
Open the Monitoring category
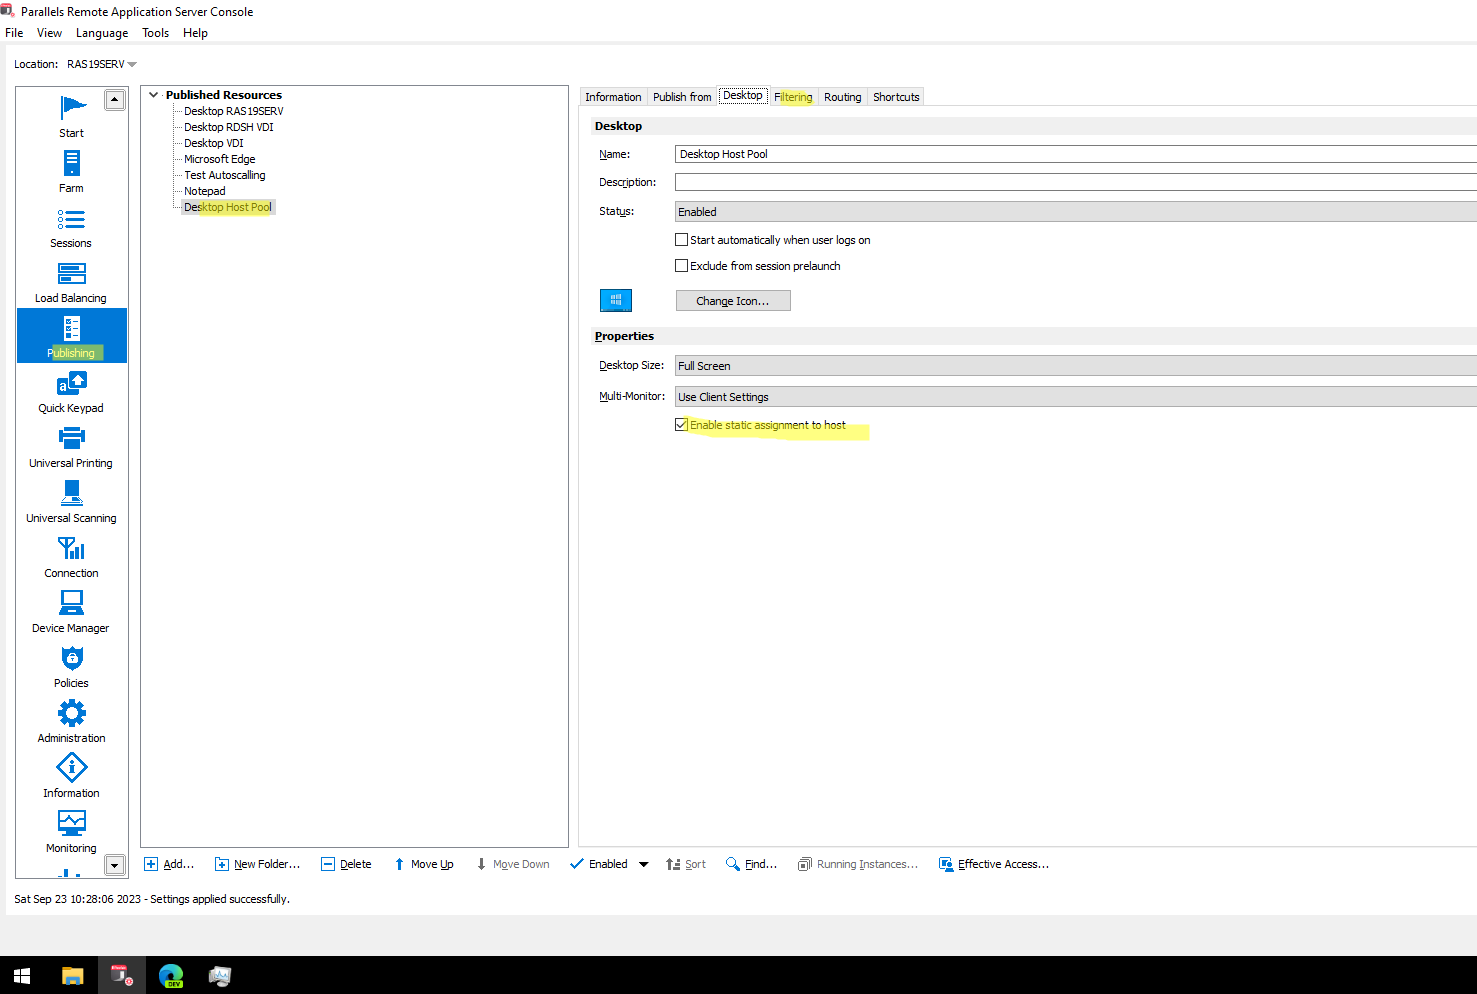(71, 831)
